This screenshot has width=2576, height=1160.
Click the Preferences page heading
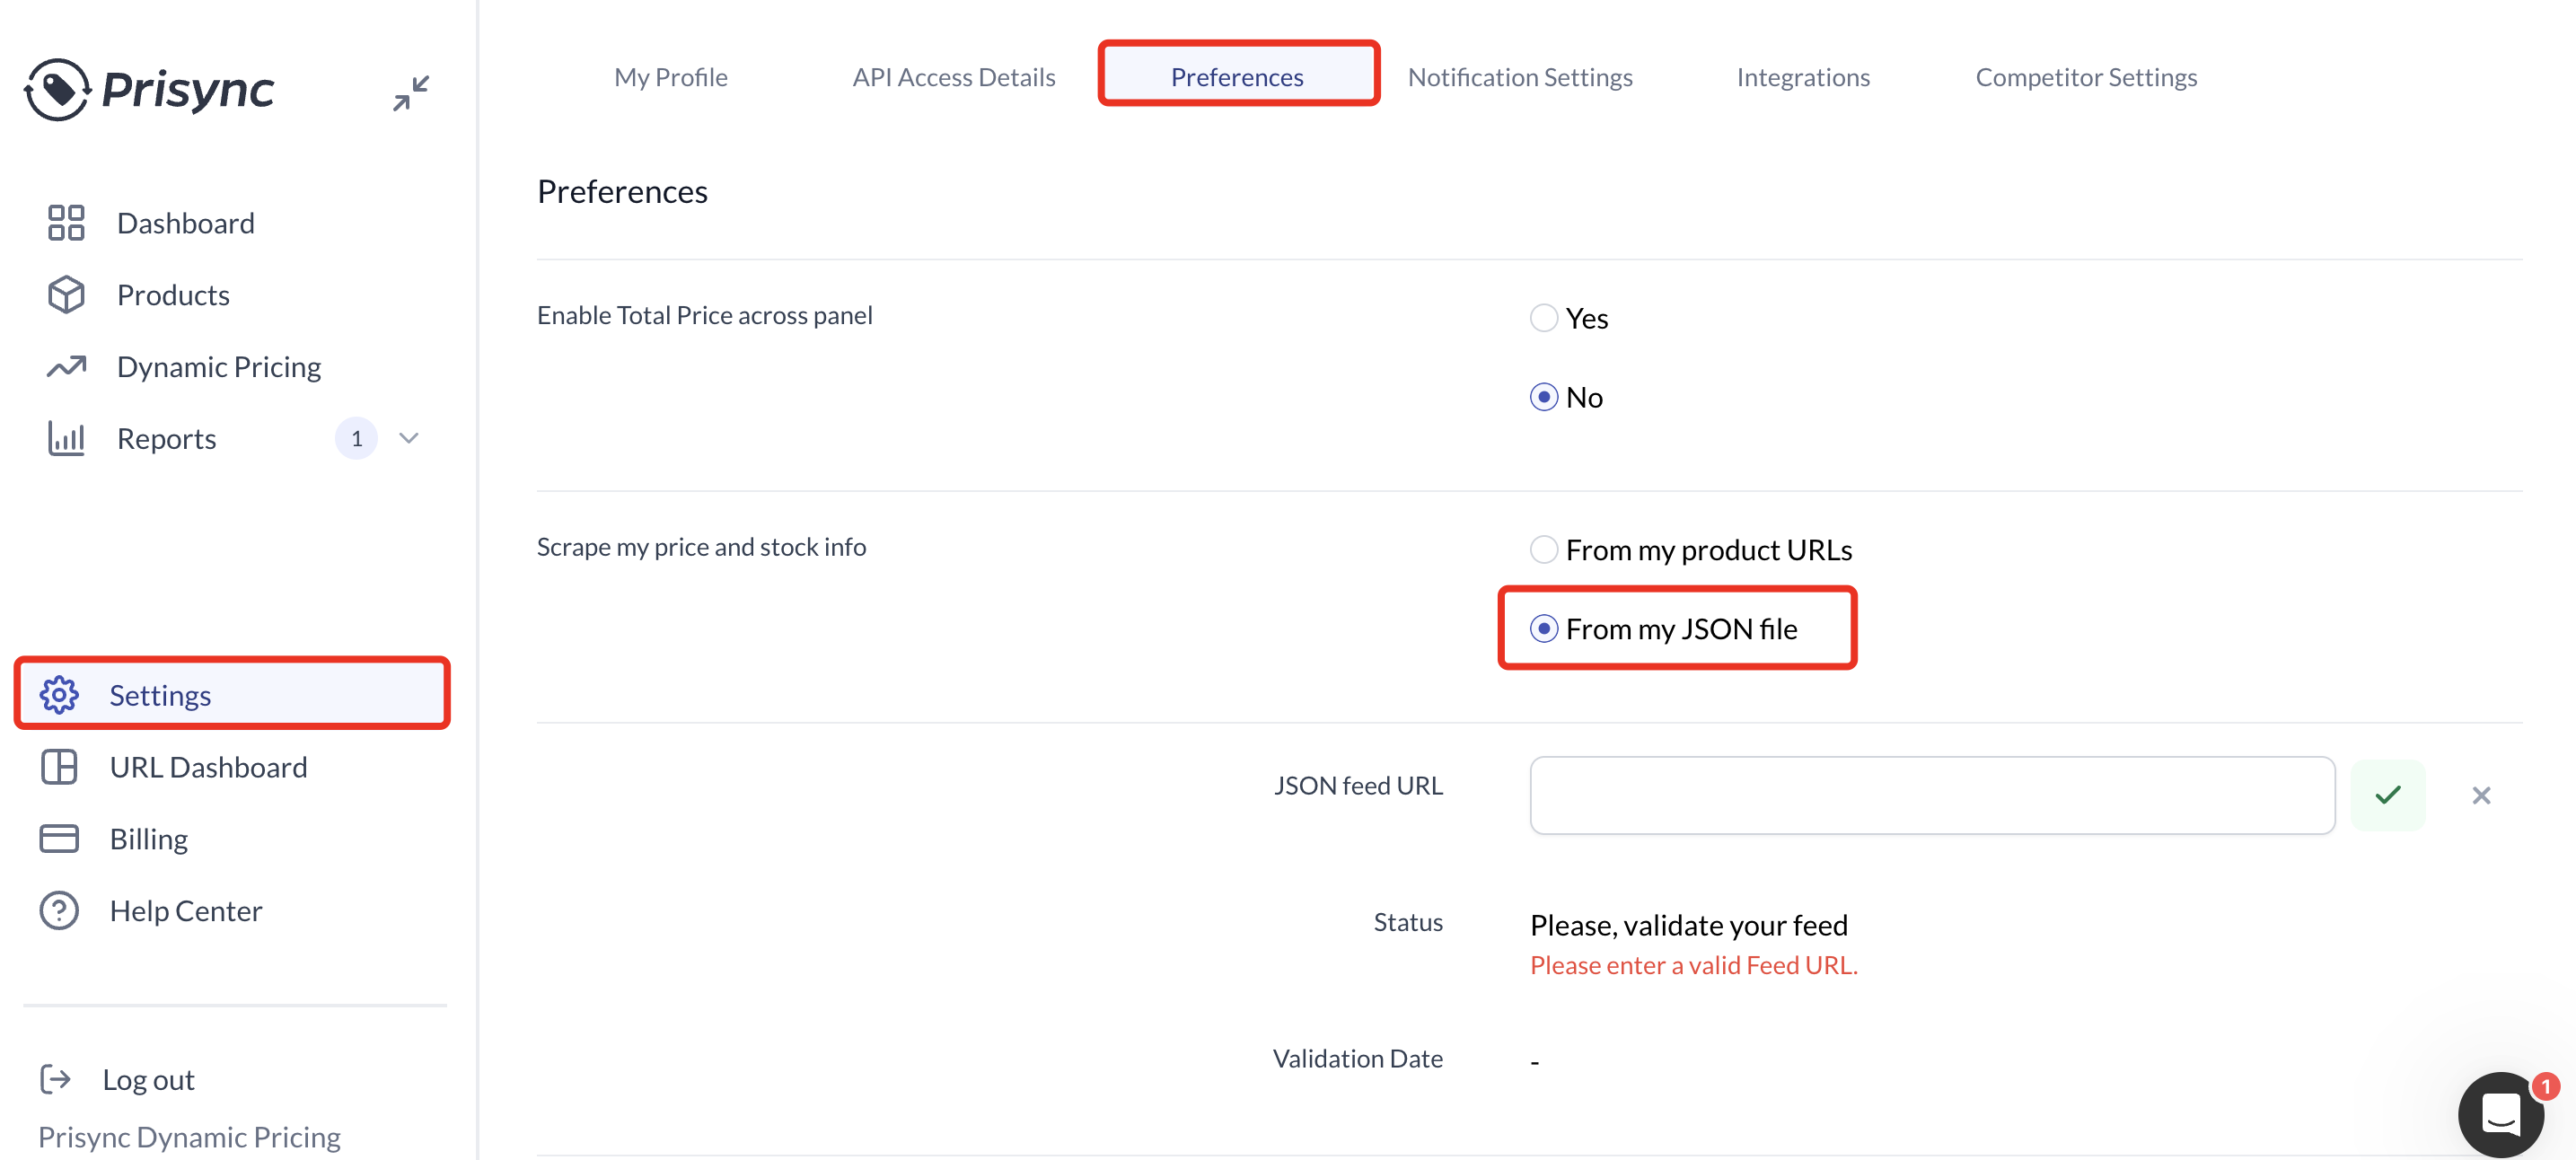[622, 192]
